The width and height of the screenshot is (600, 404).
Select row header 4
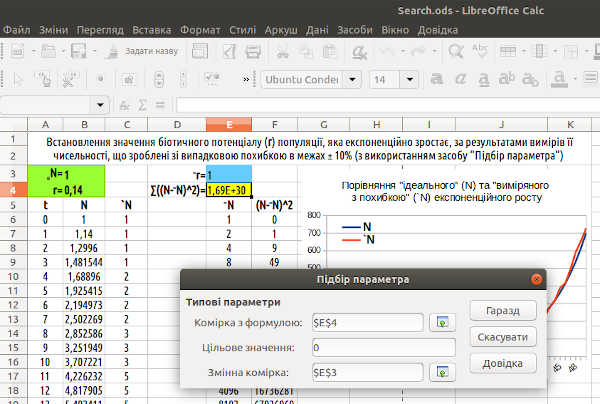click(13, 190)
